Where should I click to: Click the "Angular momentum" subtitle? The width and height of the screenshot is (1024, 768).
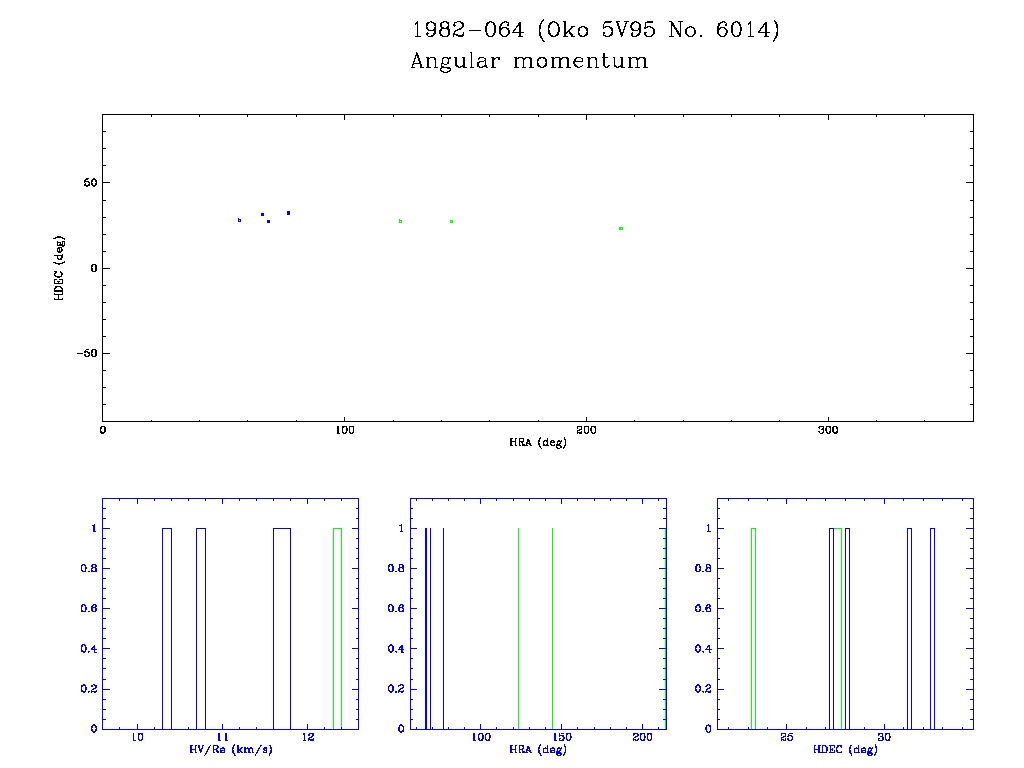529,61
